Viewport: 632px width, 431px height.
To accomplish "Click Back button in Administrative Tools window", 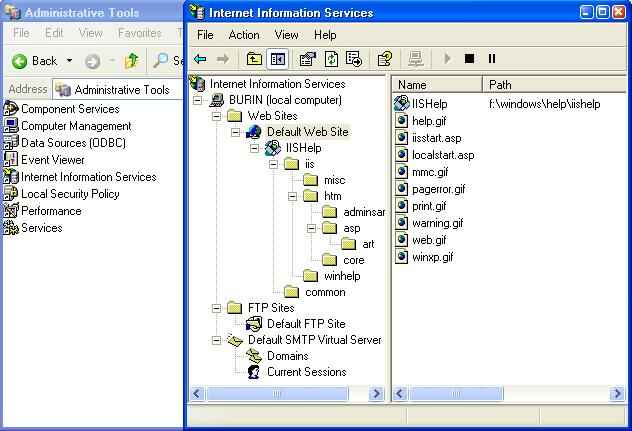I will pyautogui.click(x=35, y=61).
